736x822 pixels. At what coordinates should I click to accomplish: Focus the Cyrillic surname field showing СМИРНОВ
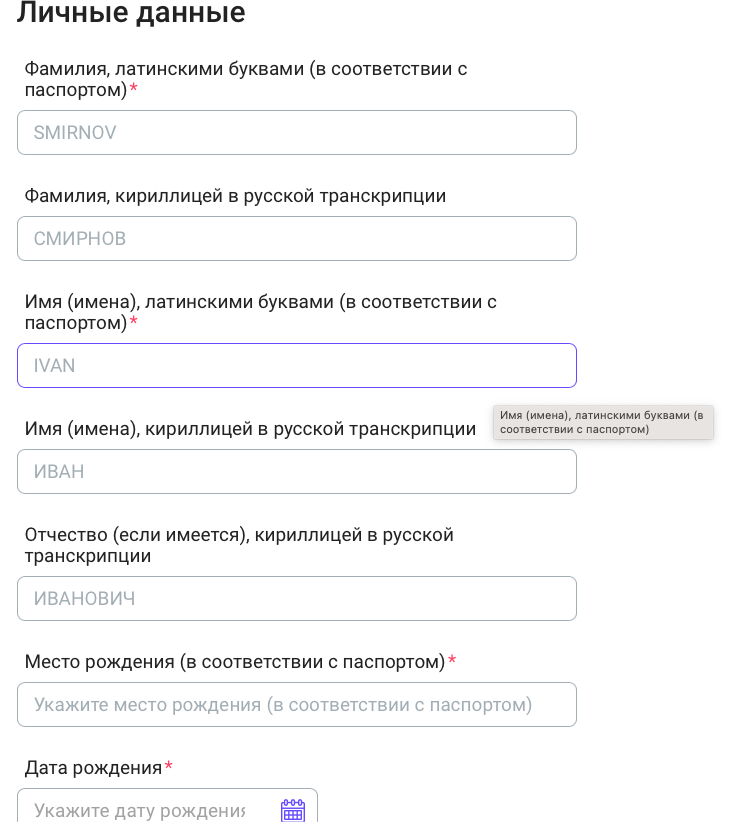tap(296, 239)
